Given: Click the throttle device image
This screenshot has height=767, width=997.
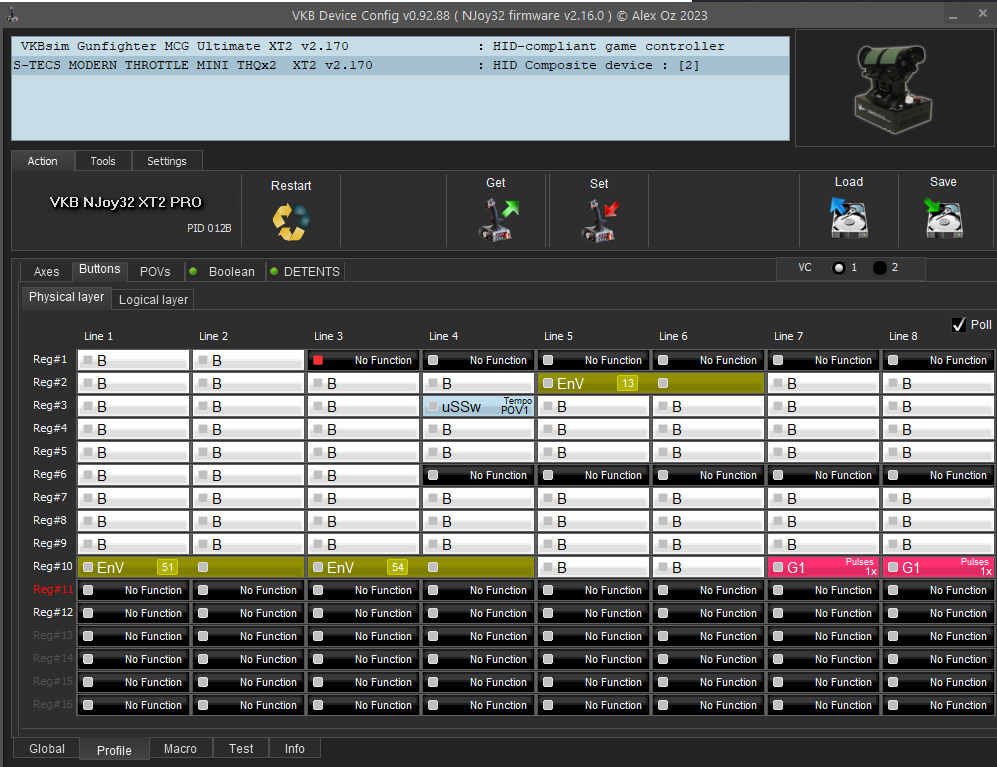Looking at the screenshot, I should click(894, 88).
